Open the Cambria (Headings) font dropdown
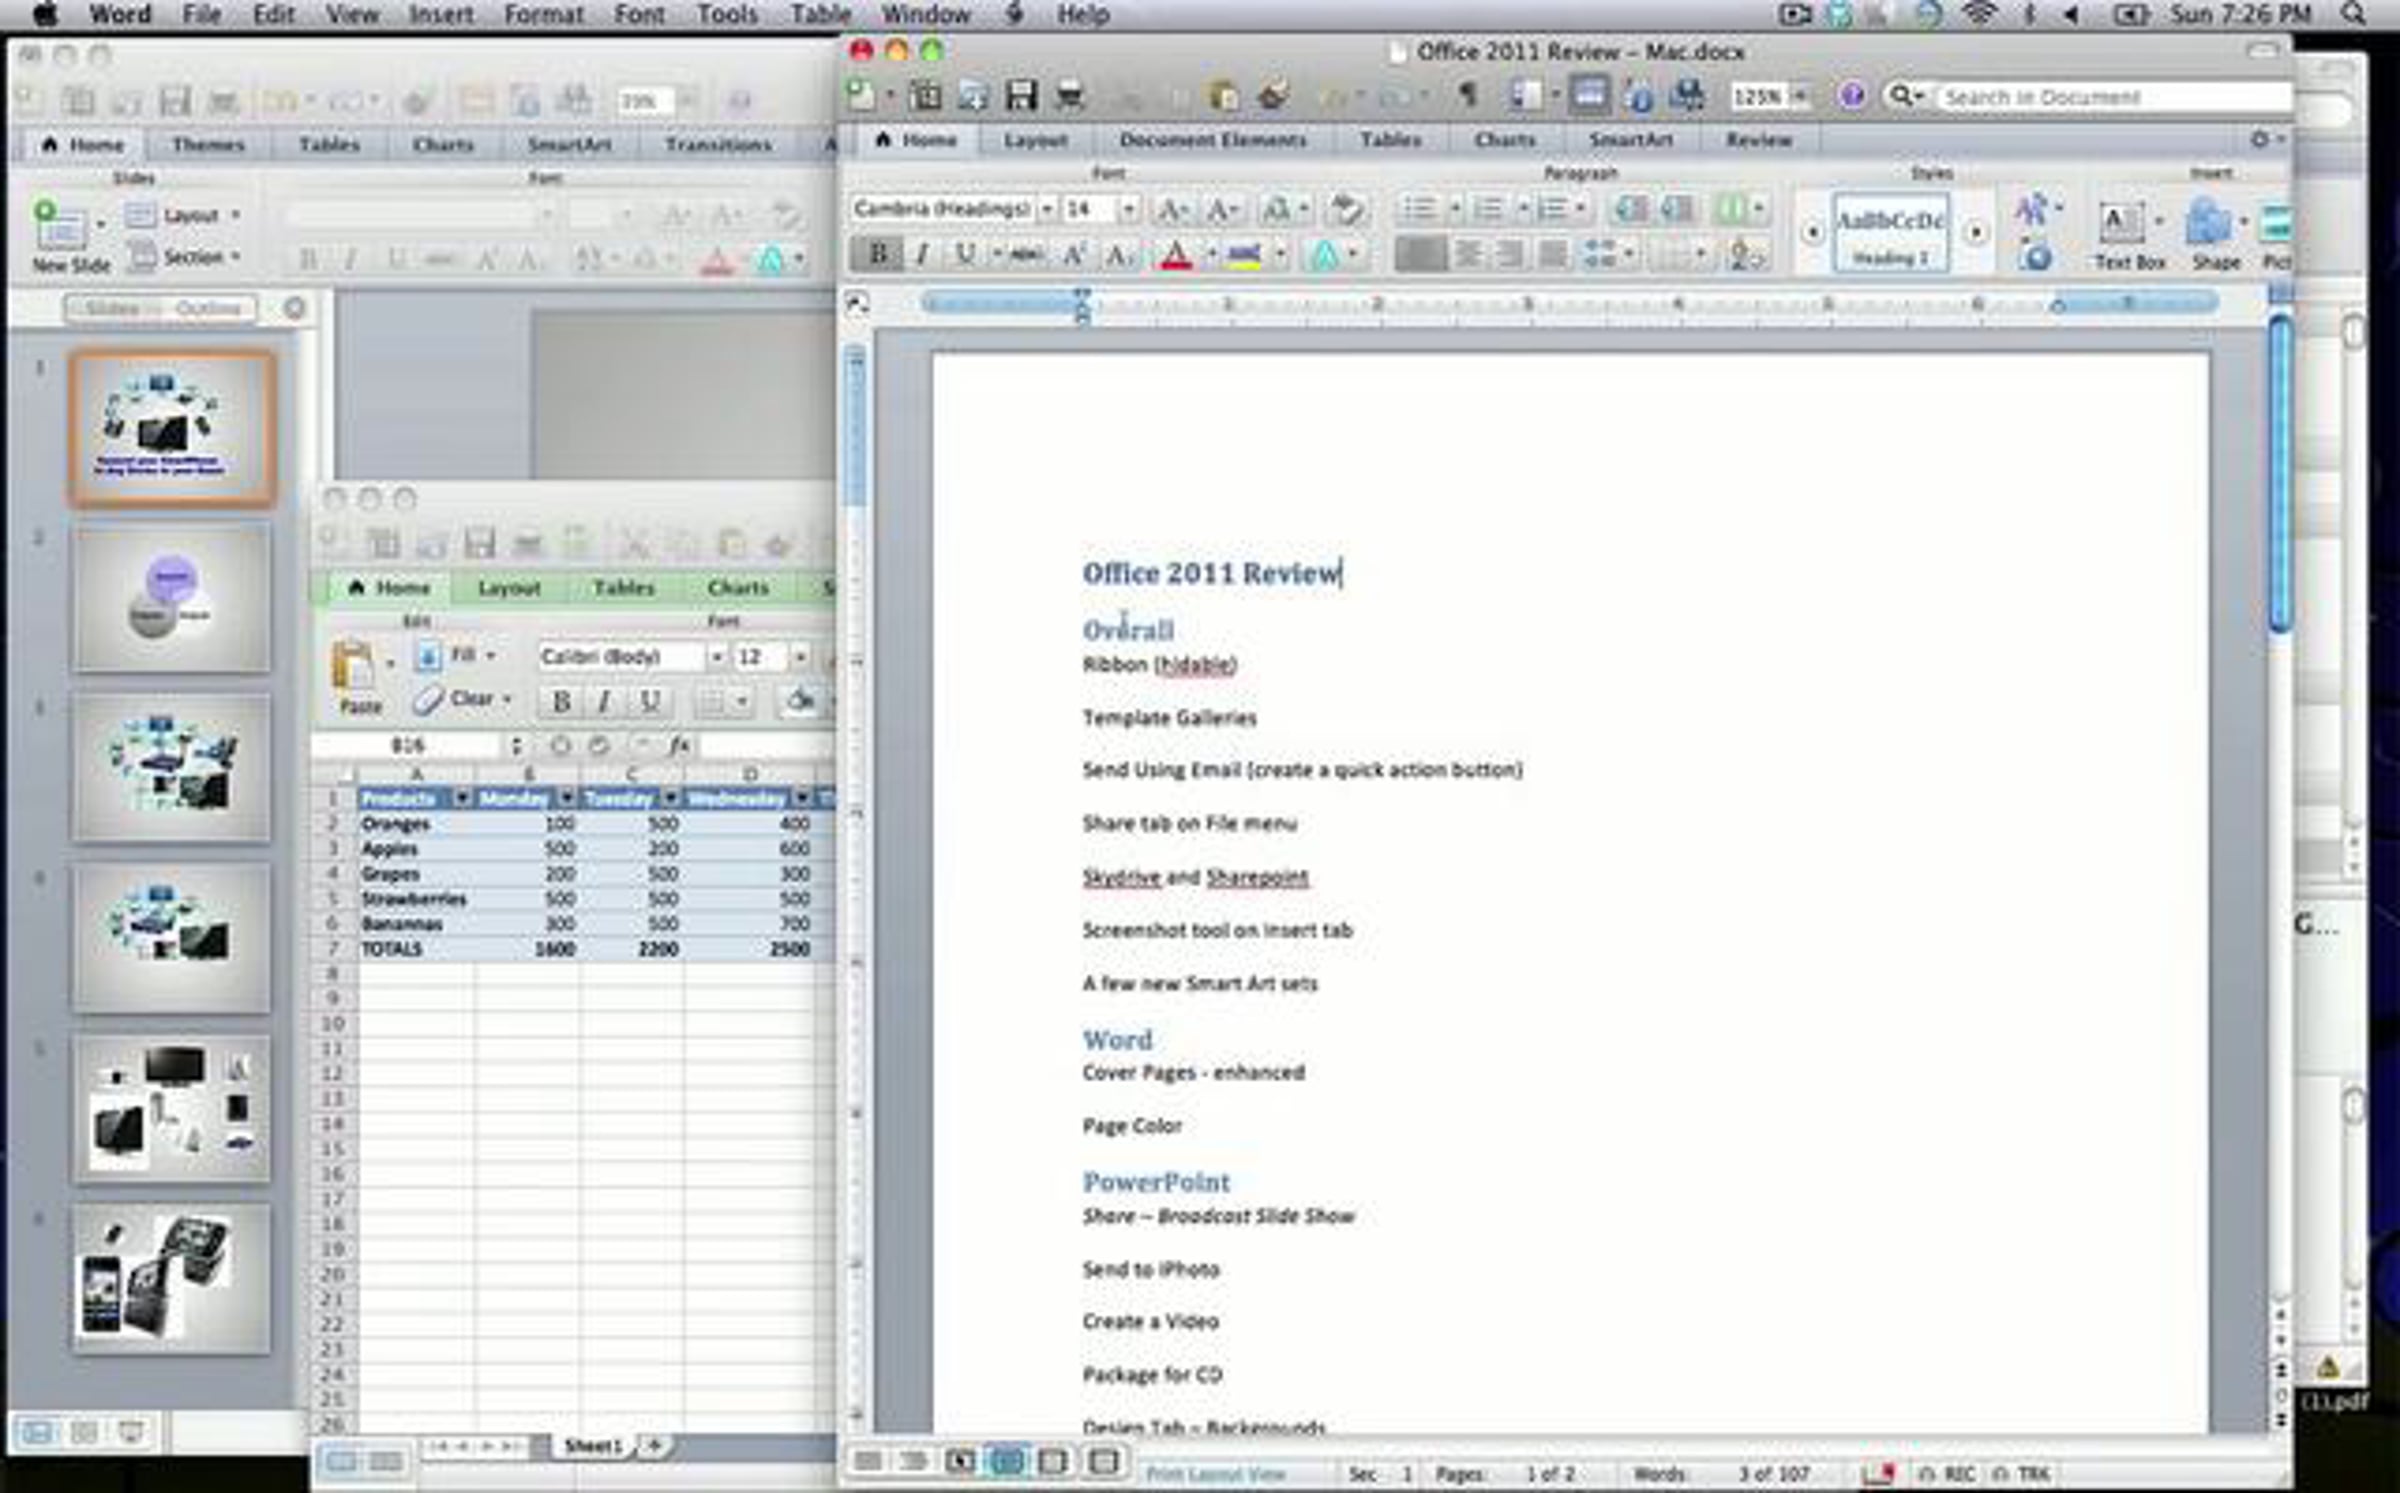The width and height of the screenshot is (2400, 1493). point(1046,209)
